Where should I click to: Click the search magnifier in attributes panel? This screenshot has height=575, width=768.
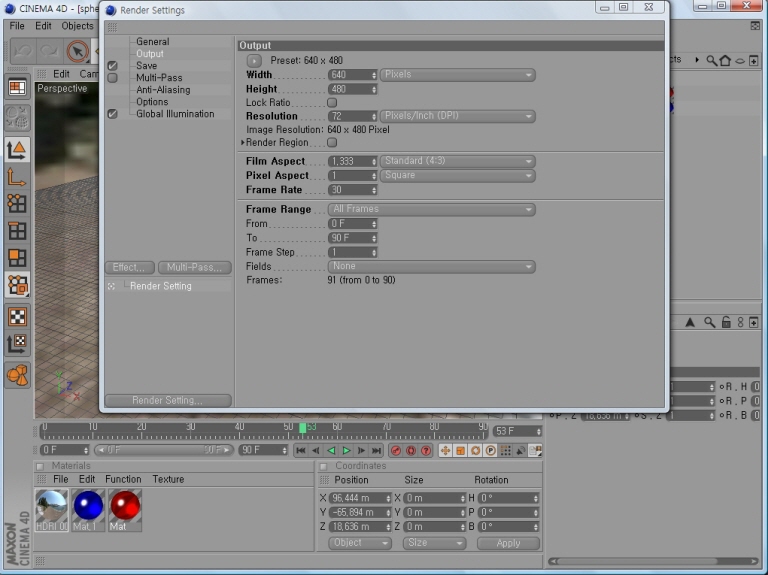709,322
